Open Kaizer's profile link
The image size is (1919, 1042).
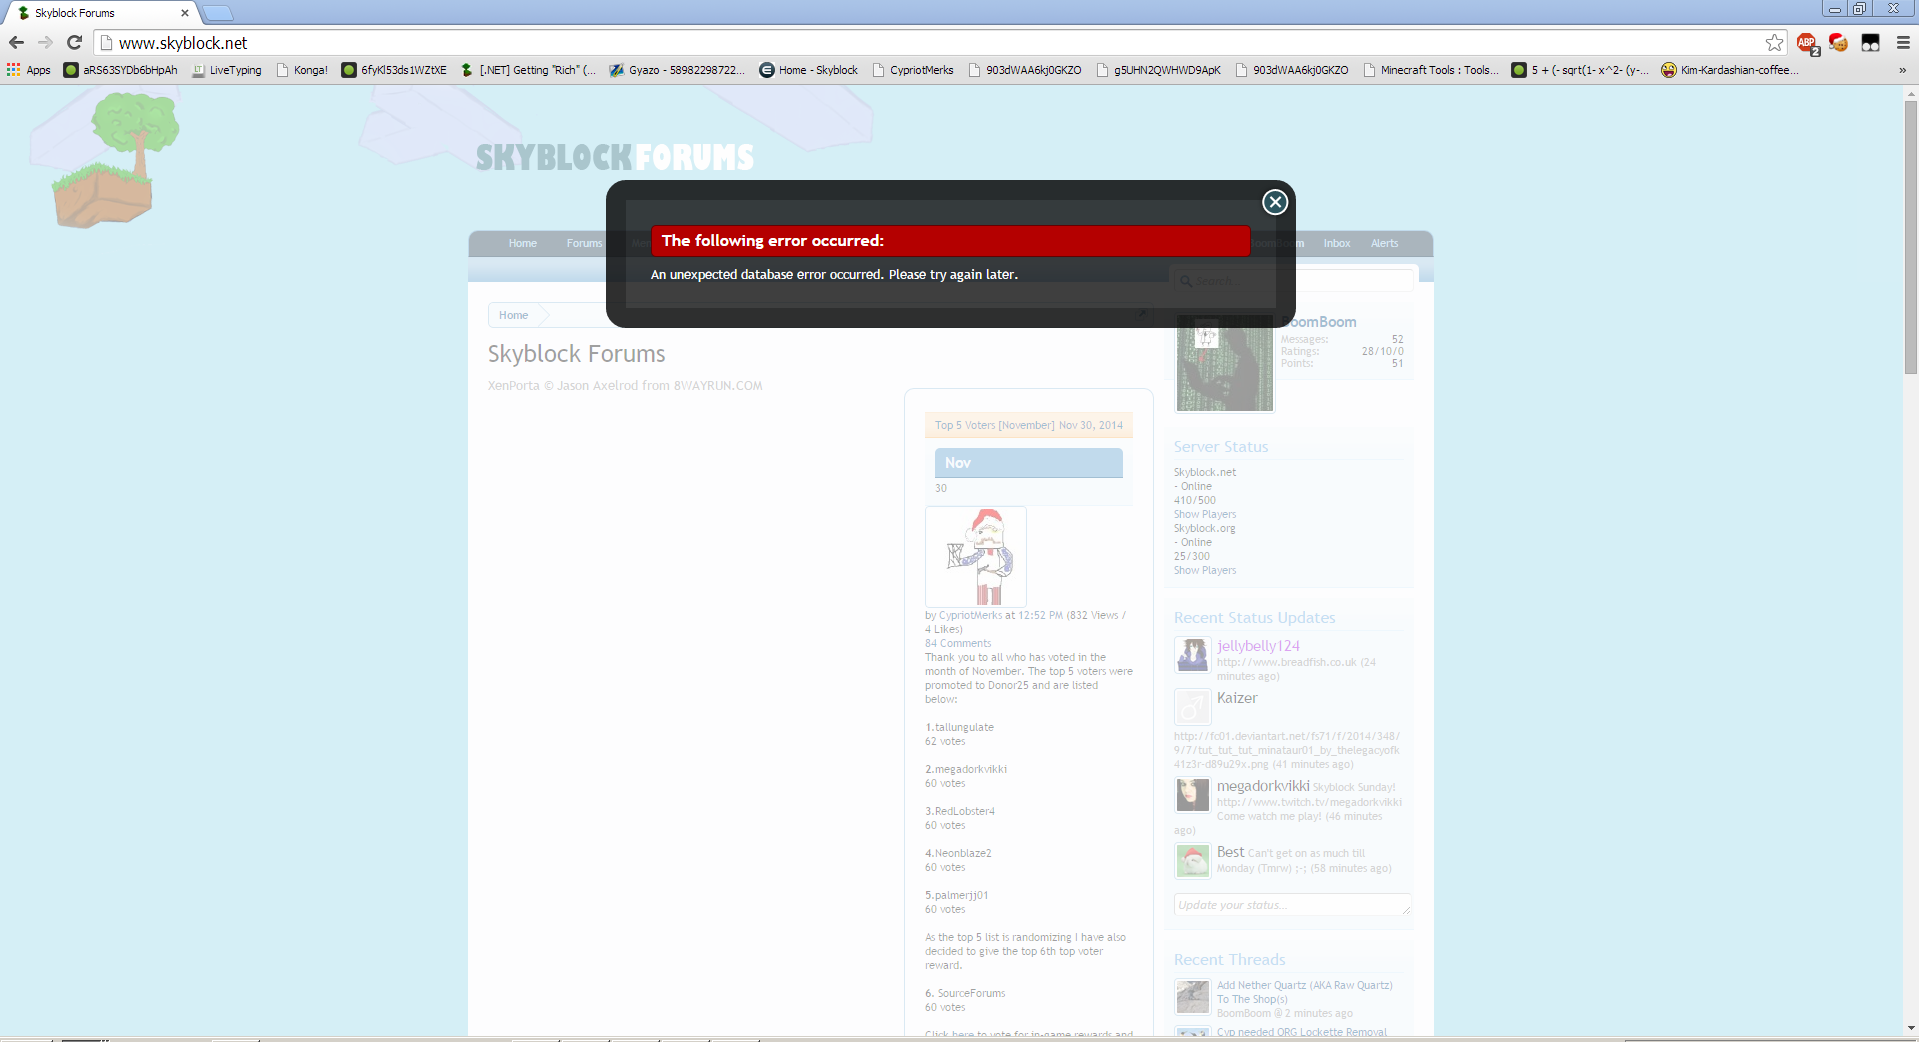tap(1237, 698)
